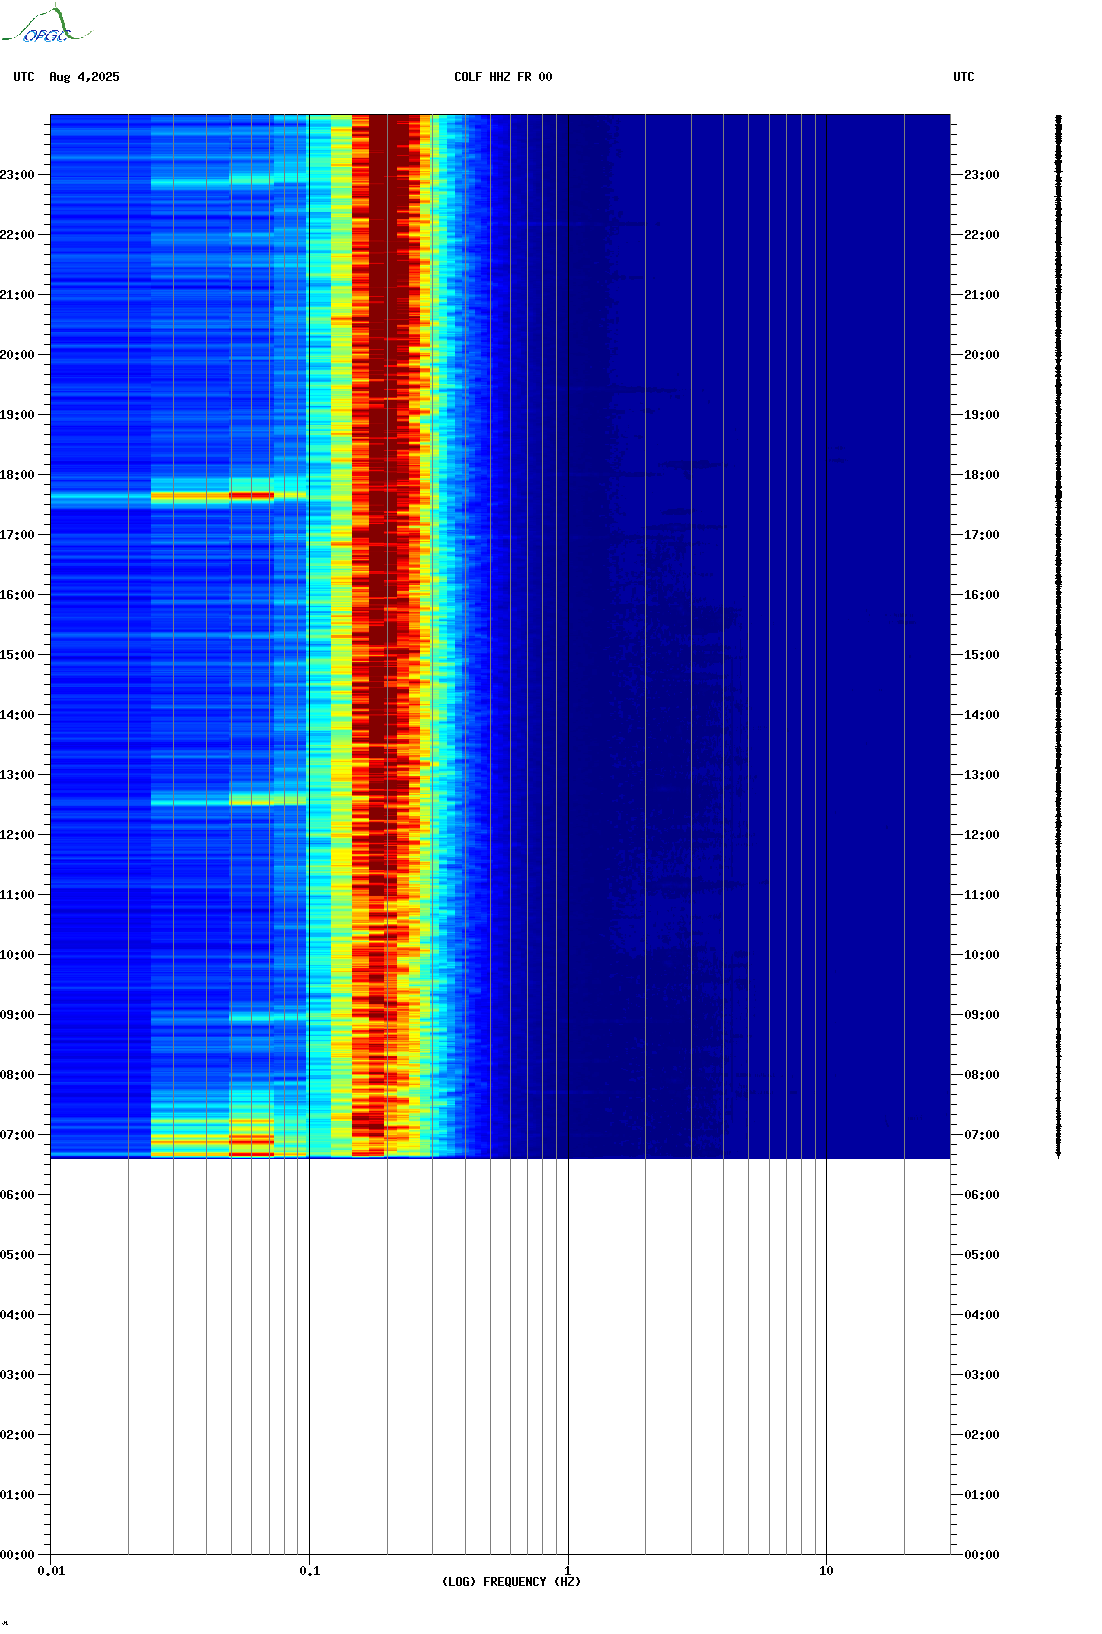Viewport: 1102px width, 1634px height.
Task: Select the date text 'Aug 4,2025'
Action: point(84,77)
